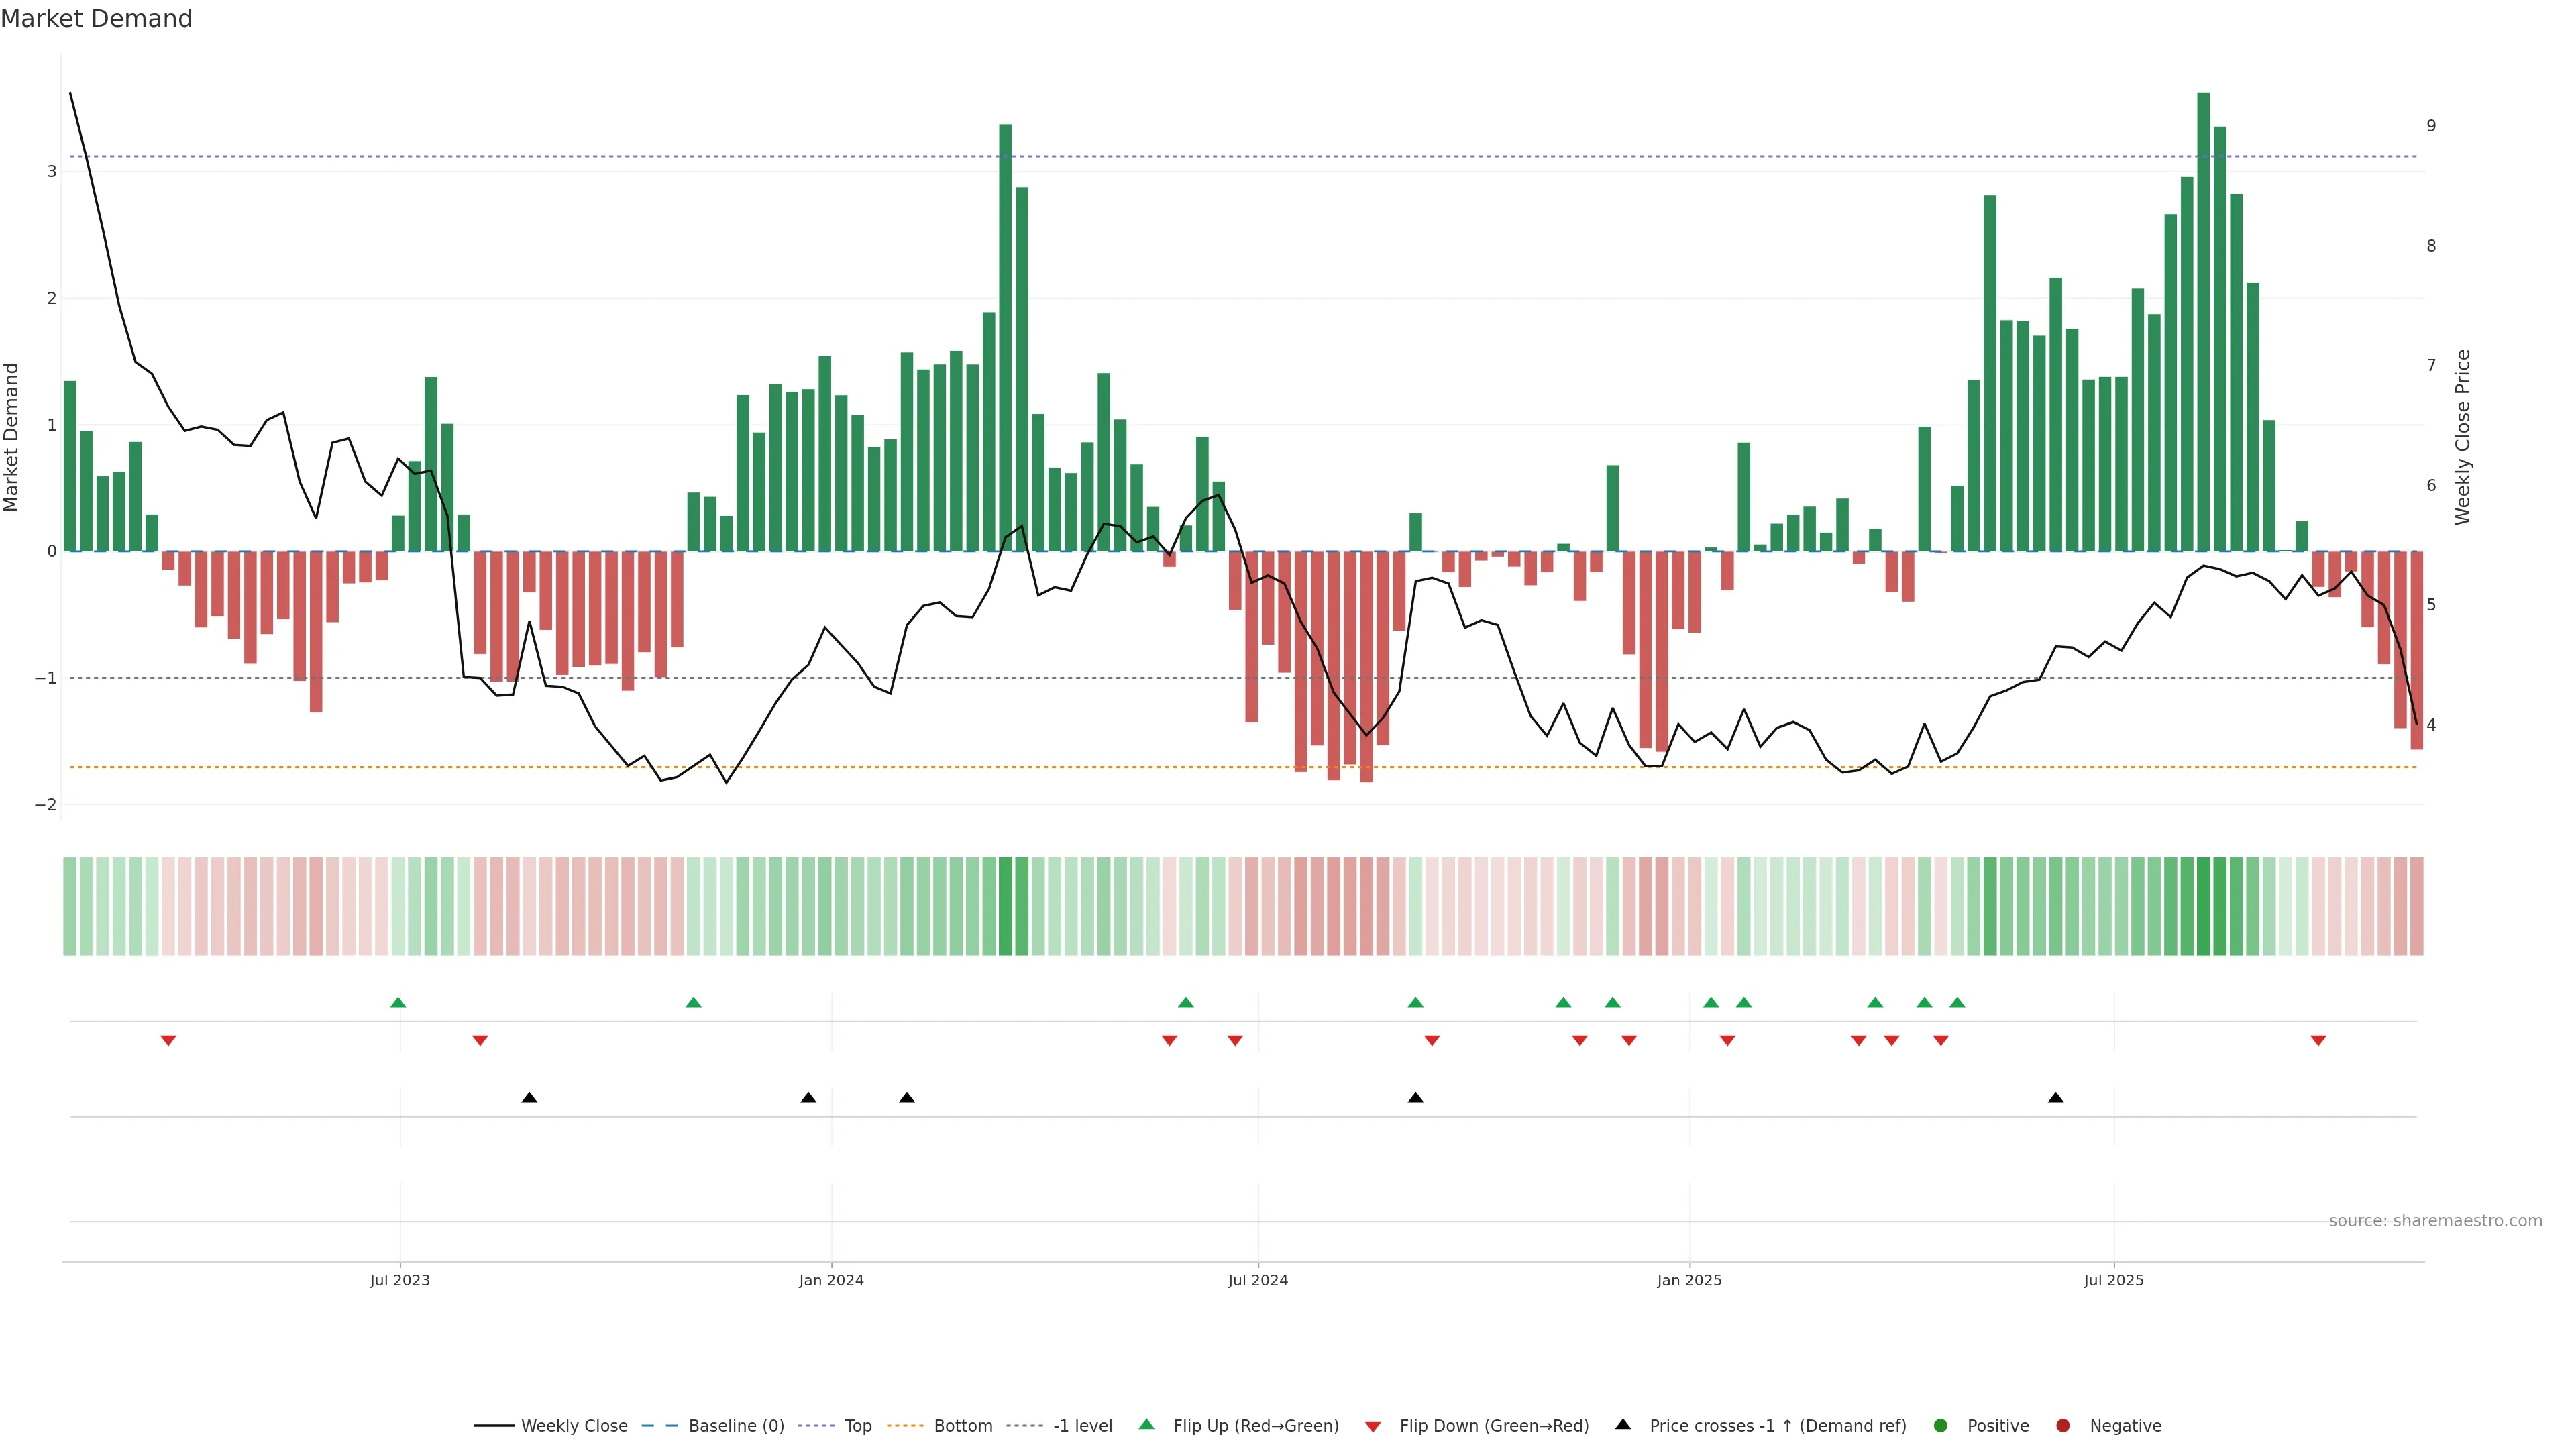Screen dimensions: 2576x1449
Task: Click the red Negative legend dot
Action: tap(2063, 1426)
